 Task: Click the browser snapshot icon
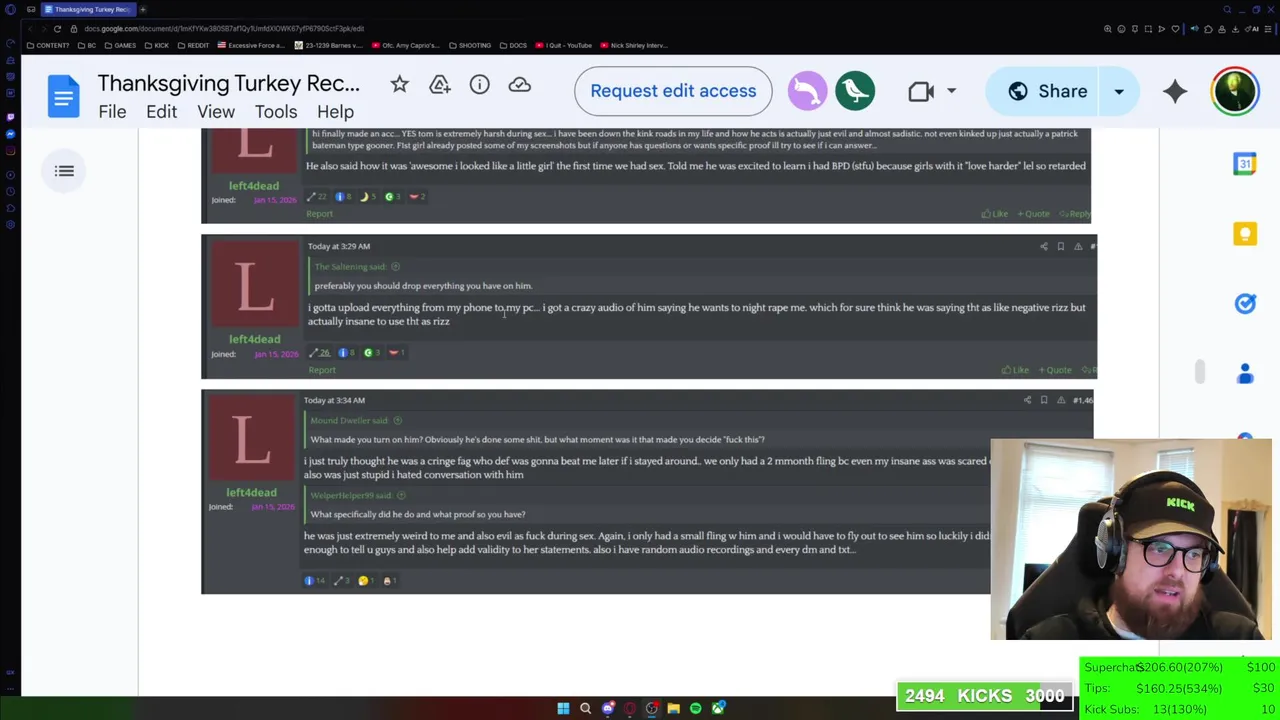pyautogui.click(x=1148, y=28)
